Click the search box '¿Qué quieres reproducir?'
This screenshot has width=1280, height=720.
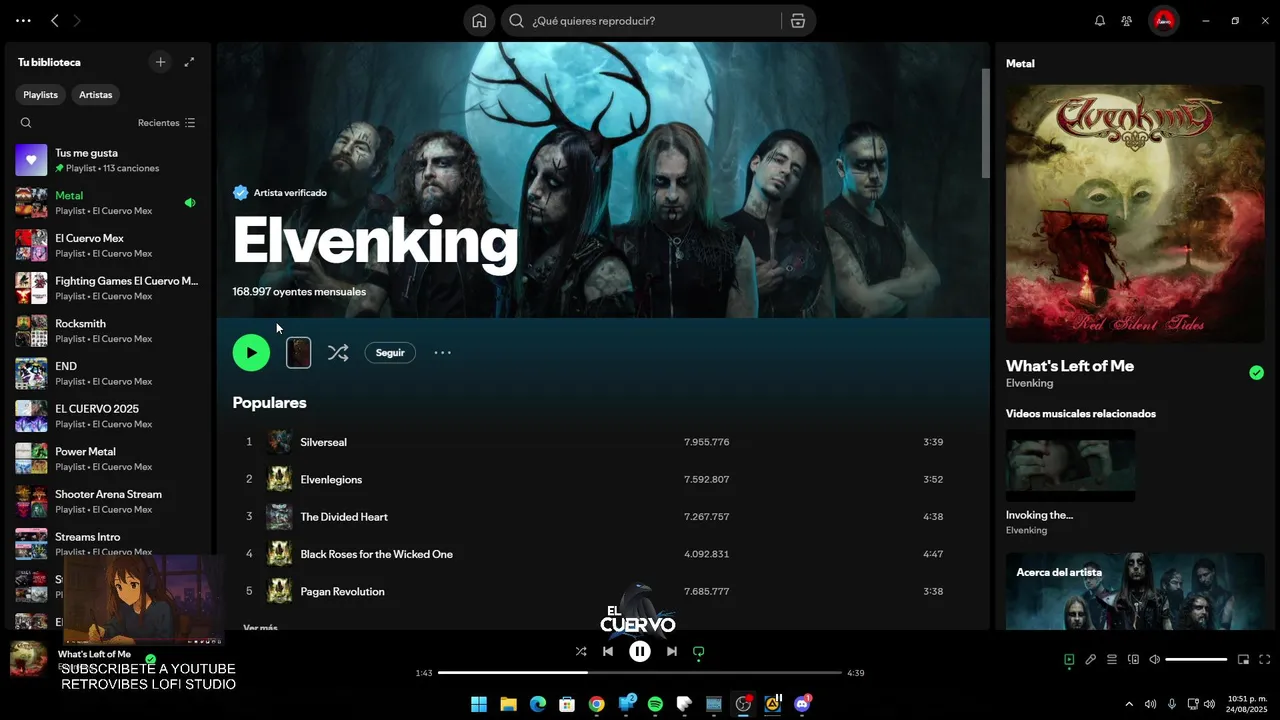point(640,21)
